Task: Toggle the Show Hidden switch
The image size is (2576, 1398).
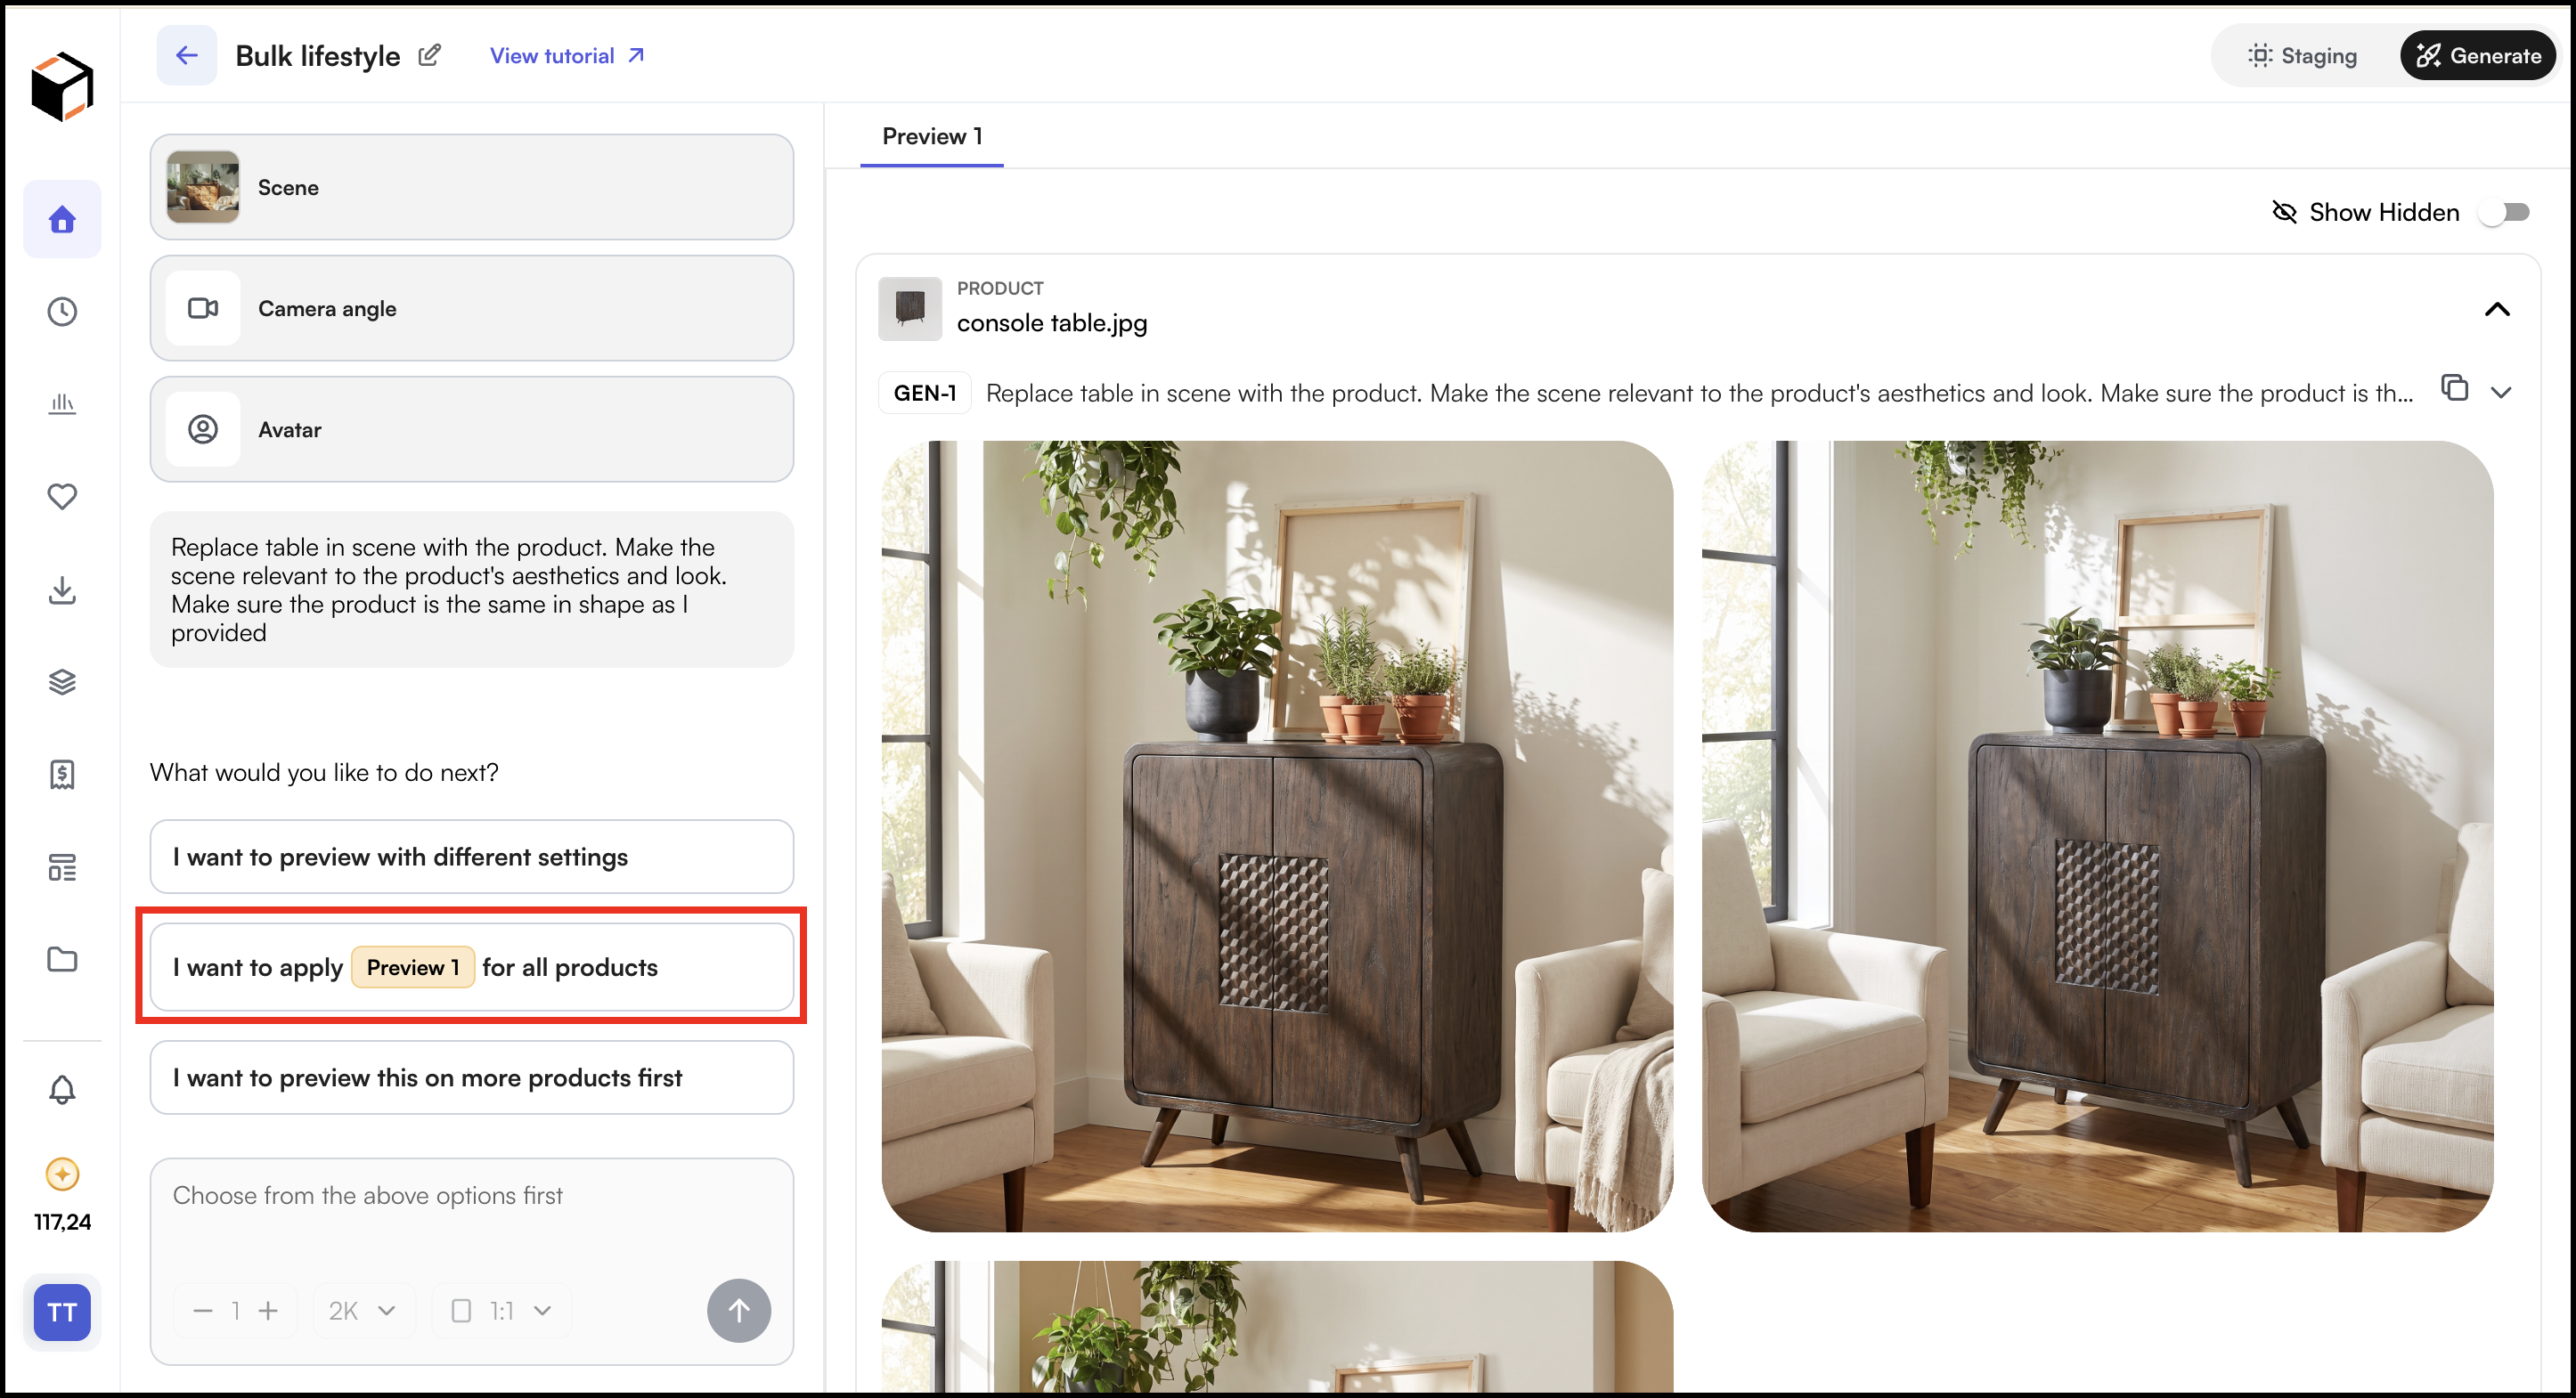Action: point(2505,212)
